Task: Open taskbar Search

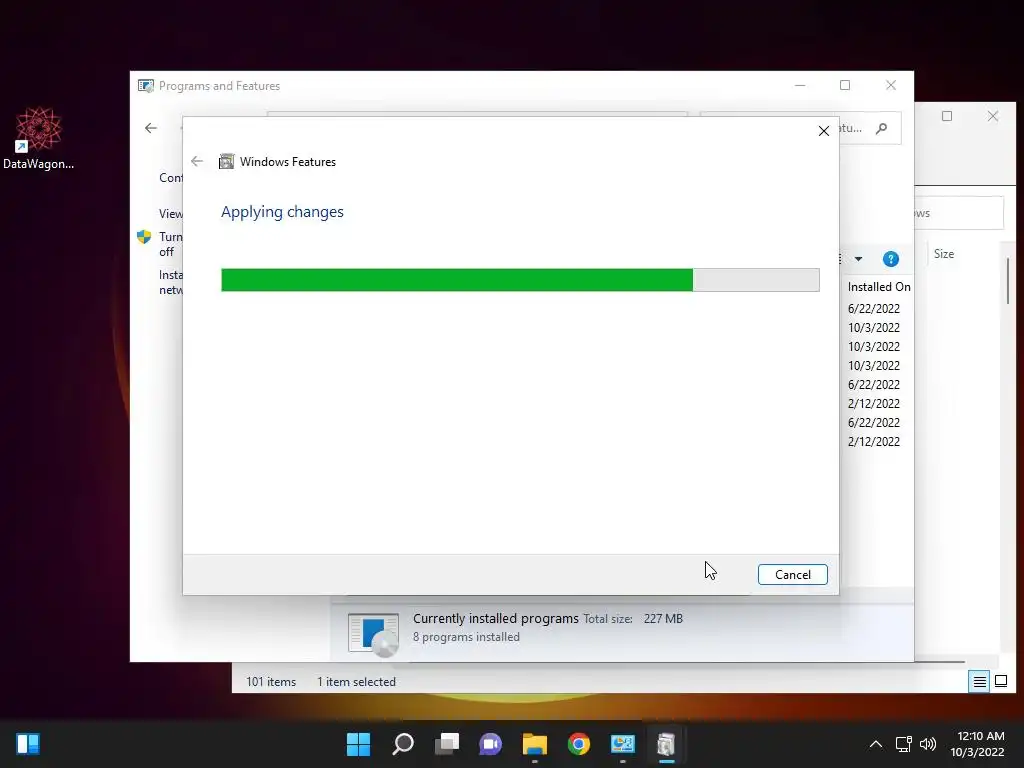Action: click(x=402, y=744)
